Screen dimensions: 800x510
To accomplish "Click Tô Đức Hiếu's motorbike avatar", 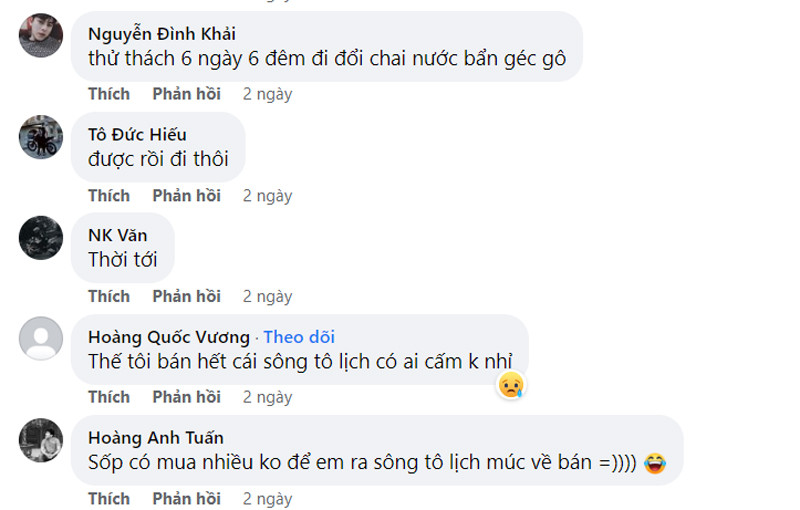I will click(41, 137).
